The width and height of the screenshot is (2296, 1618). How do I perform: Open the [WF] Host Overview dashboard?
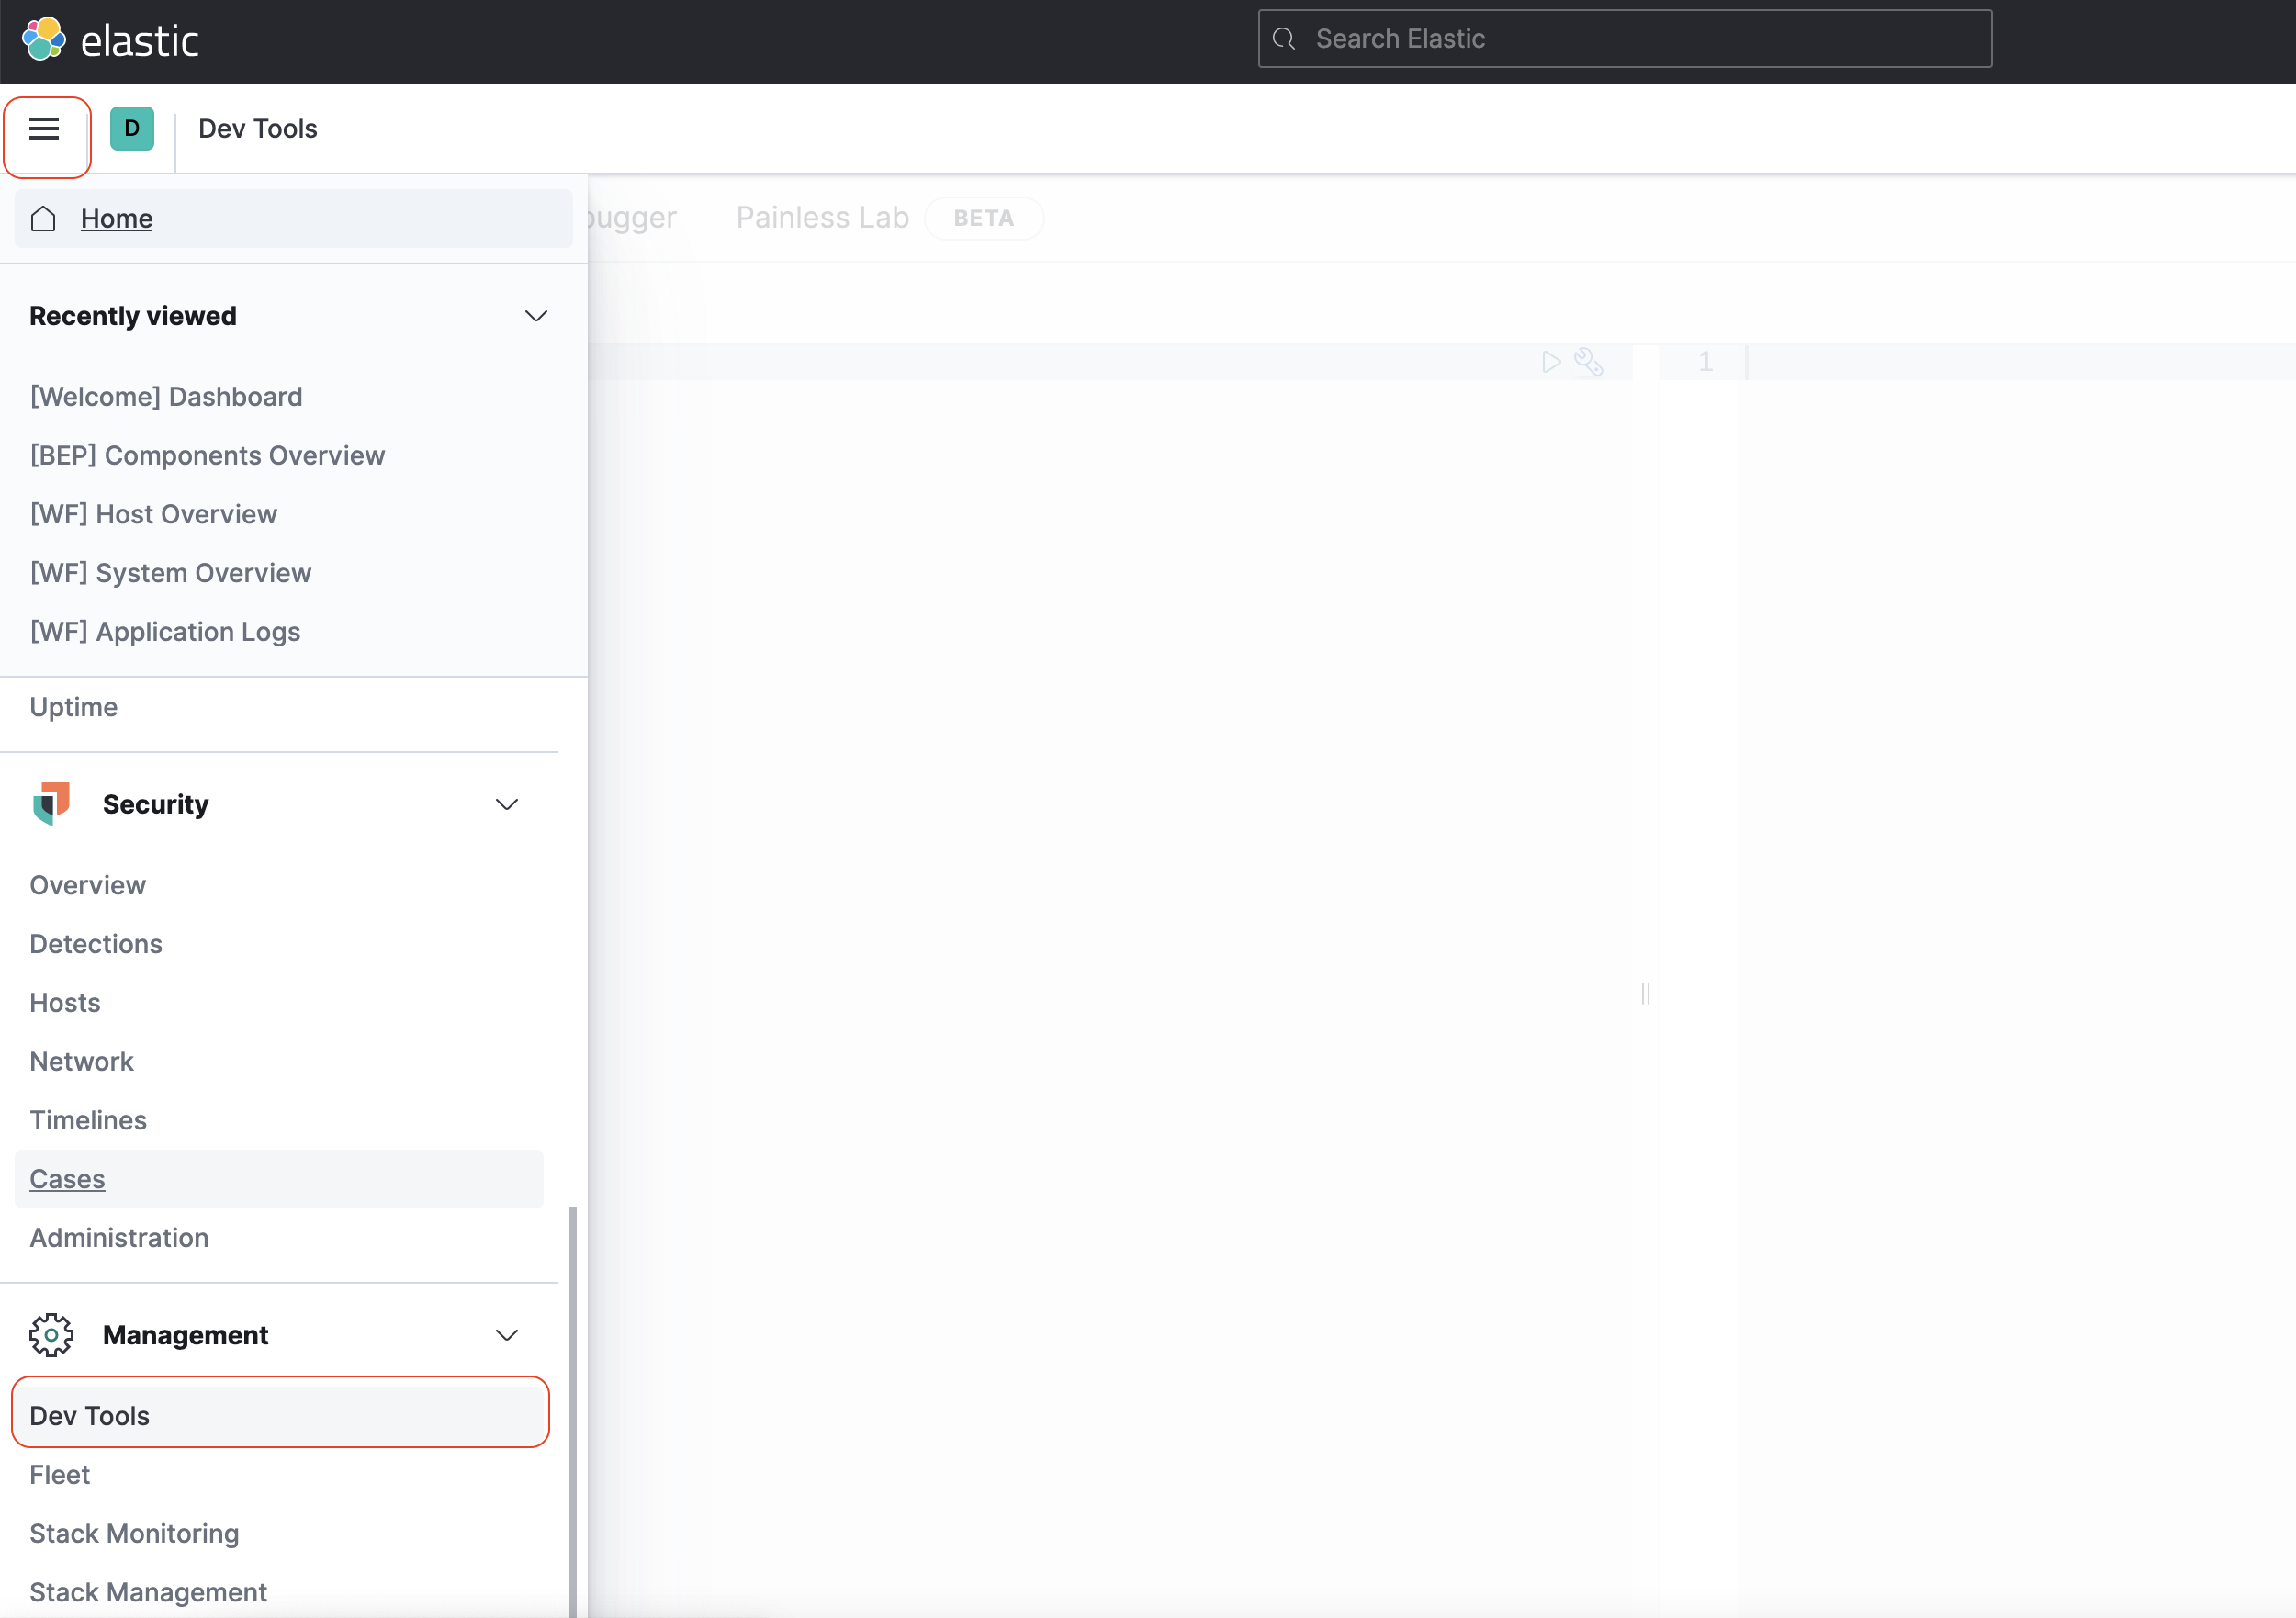point(153,514)
